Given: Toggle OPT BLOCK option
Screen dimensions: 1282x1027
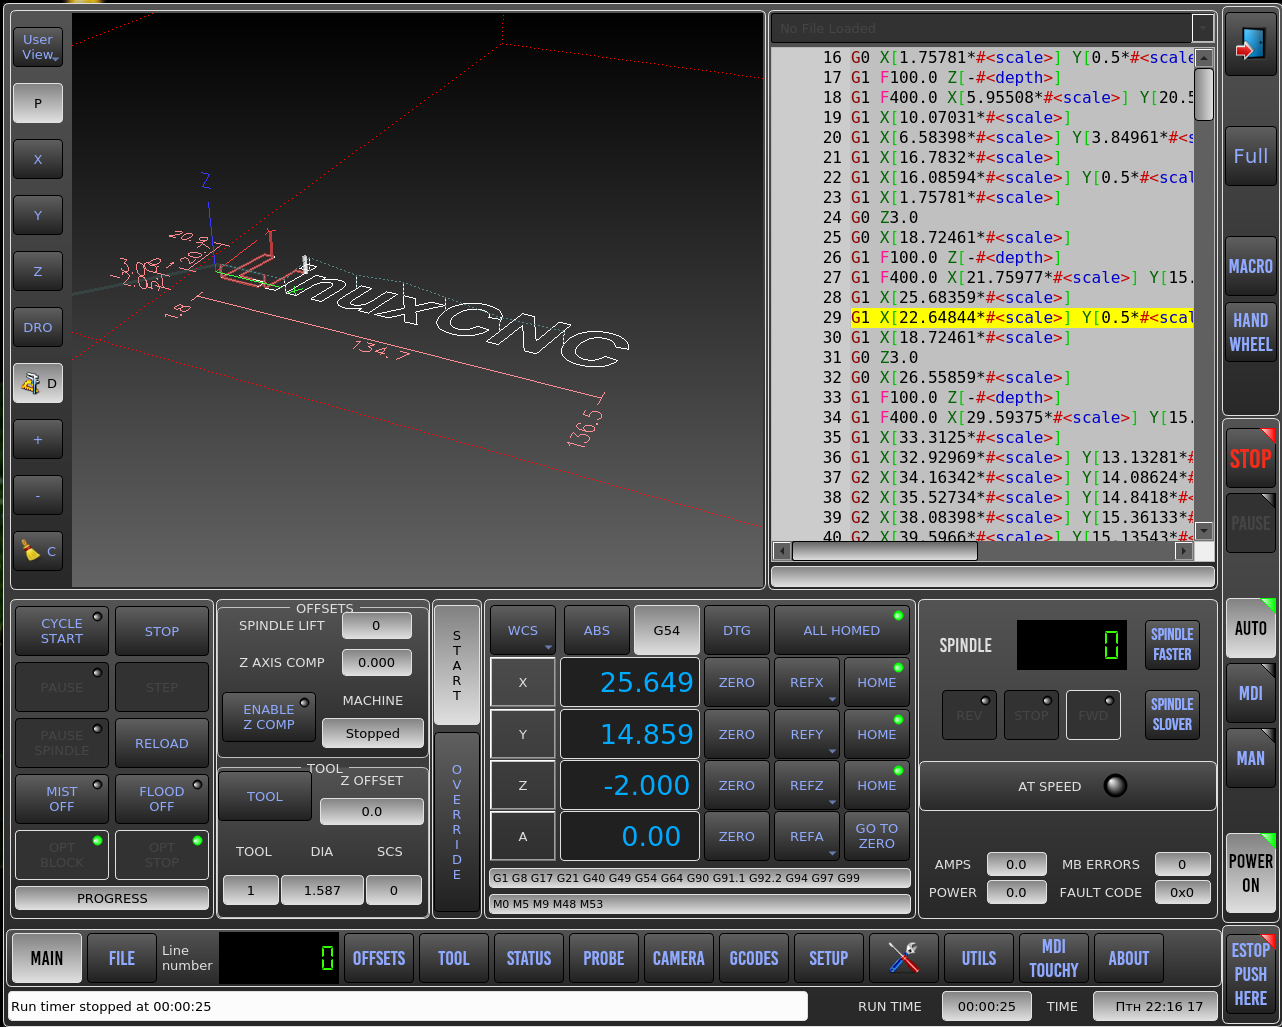Looking at the screenshot, I should pos(62,855).
